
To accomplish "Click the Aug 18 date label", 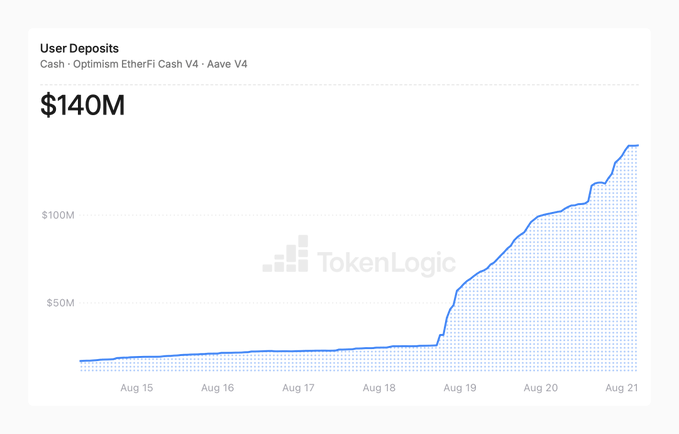I will (x=379, y=388).
